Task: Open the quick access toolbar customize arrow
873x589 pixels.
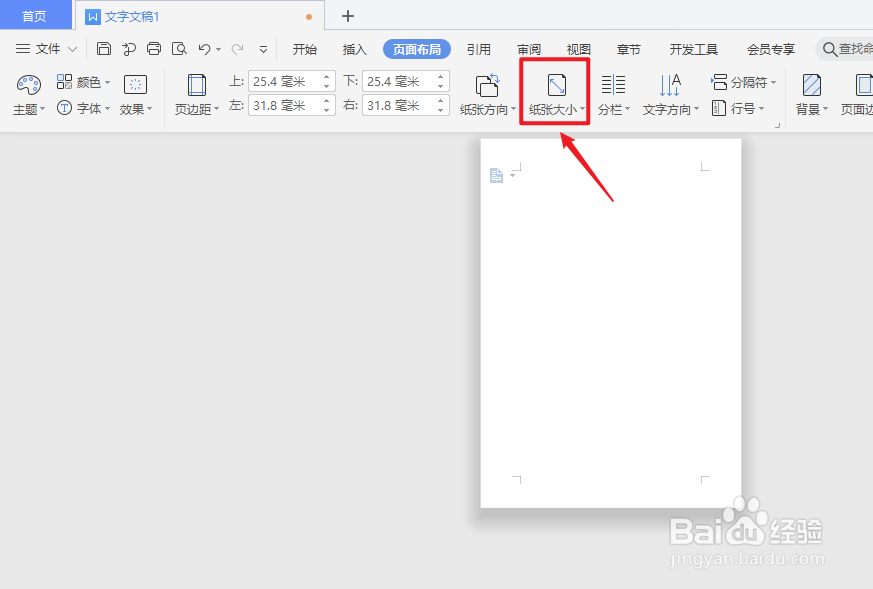Action: point(263,50)
